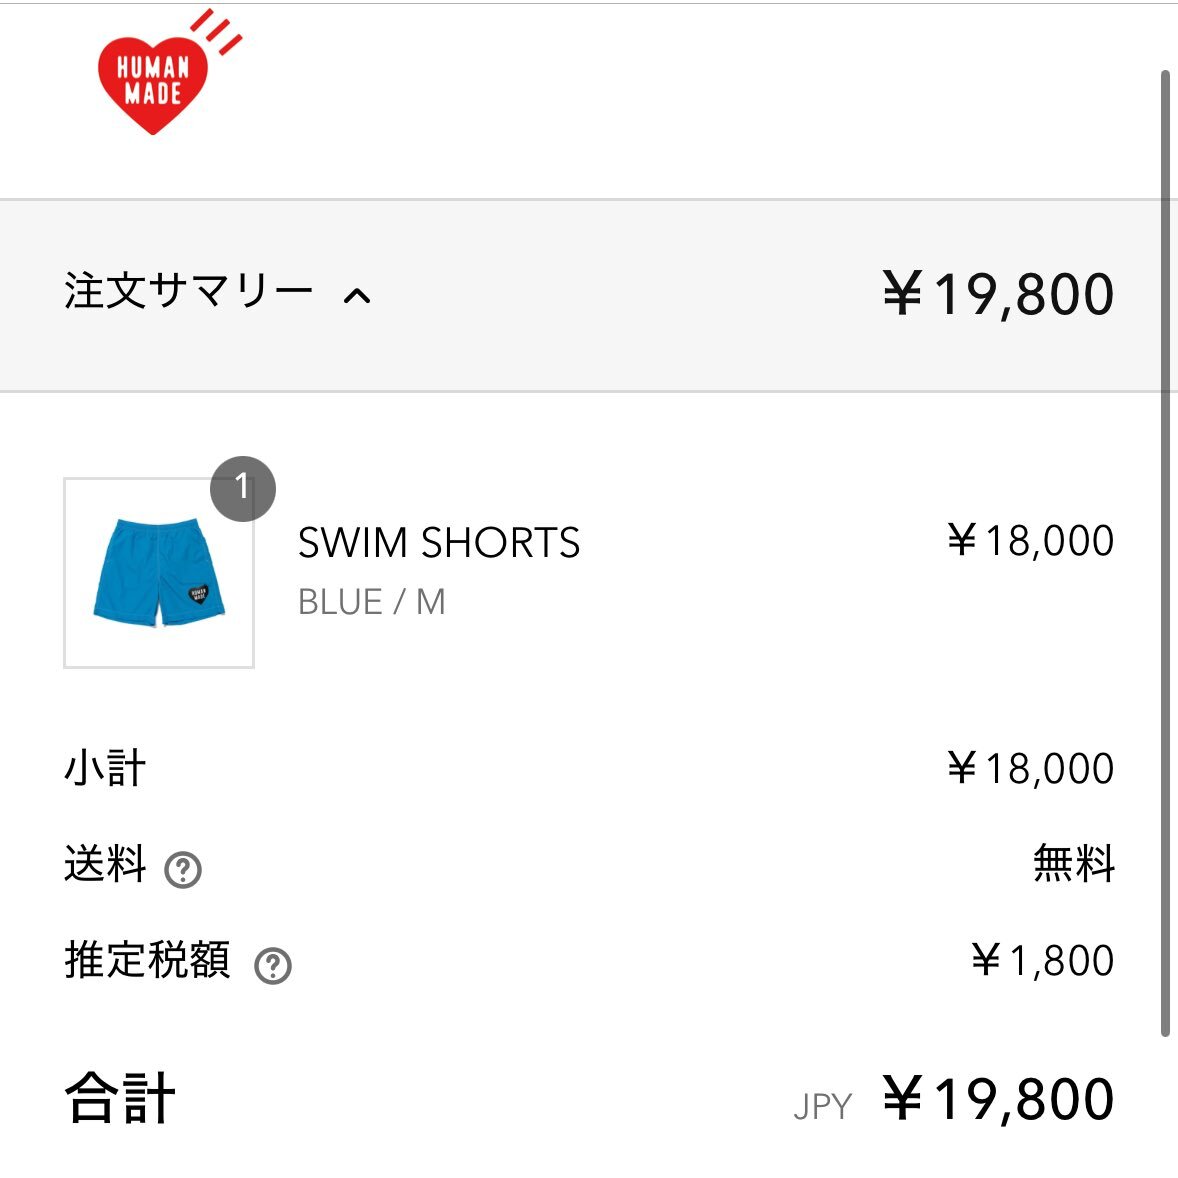Click the BLUE / M variant text
1178x1178 pixels.
372,602
